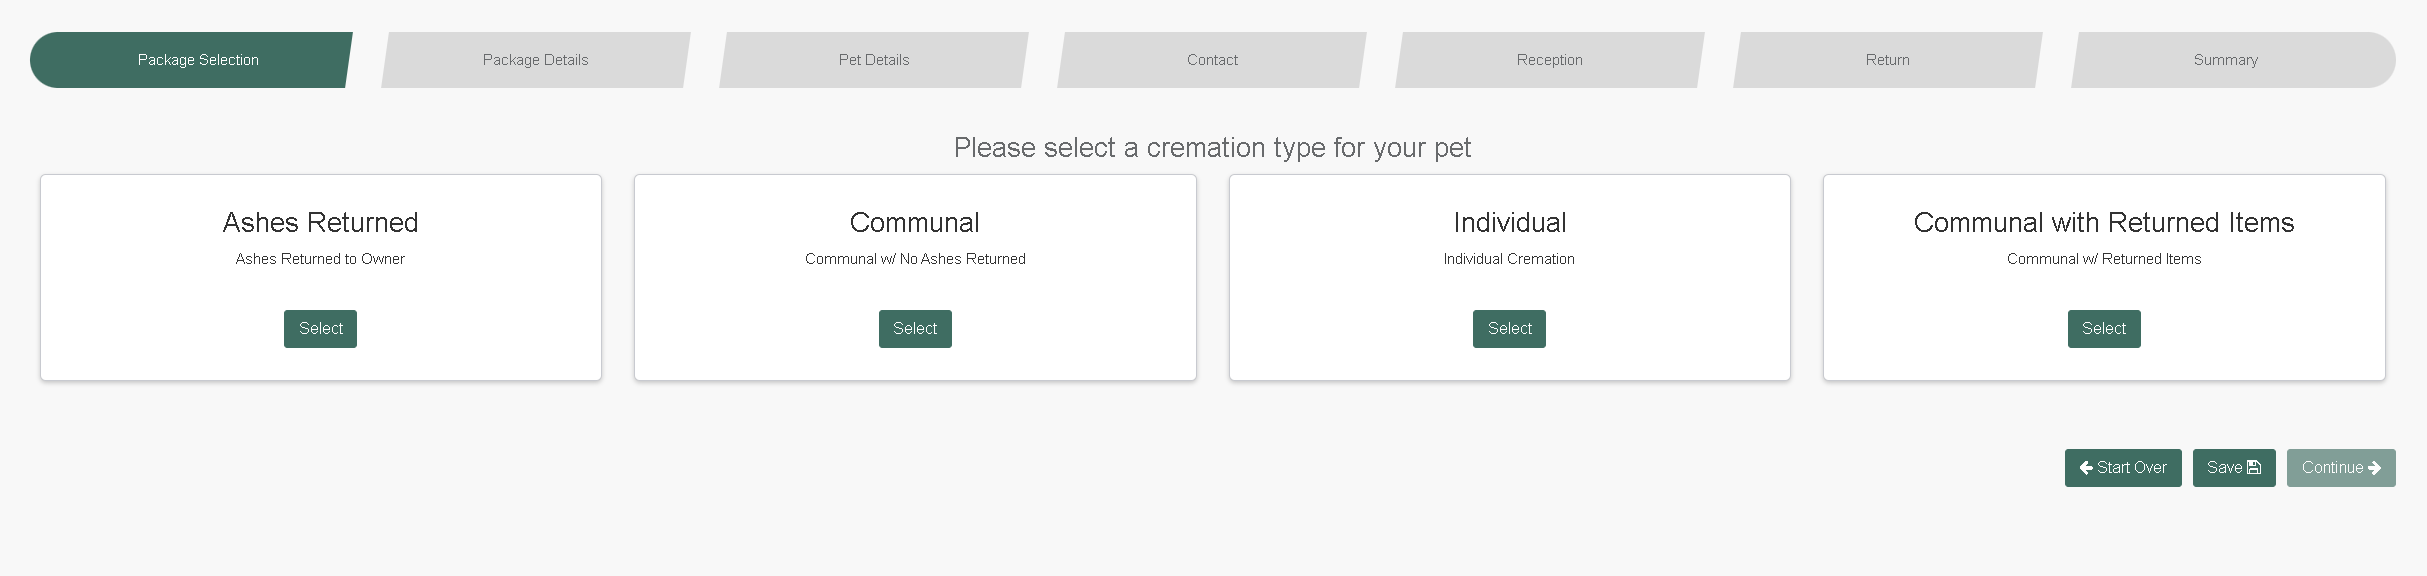Open the Package Details step

tap(535, 60)
